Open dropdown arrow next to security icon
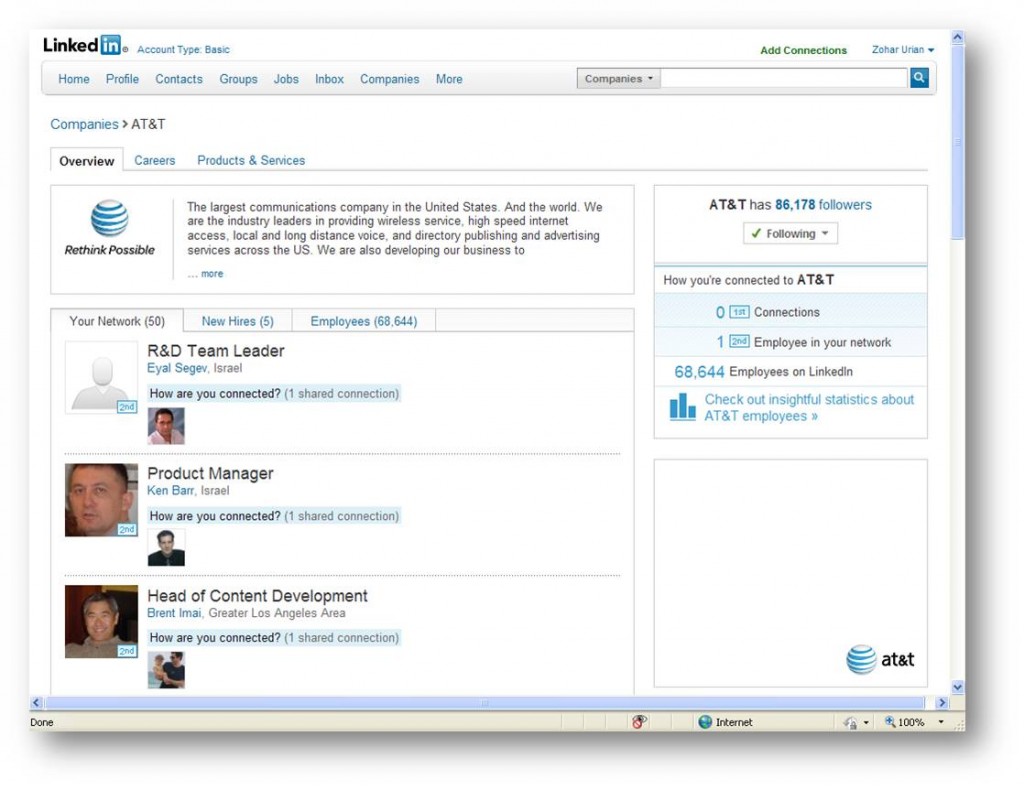The height and width of the screenshot is (790, 1024). 866,723
